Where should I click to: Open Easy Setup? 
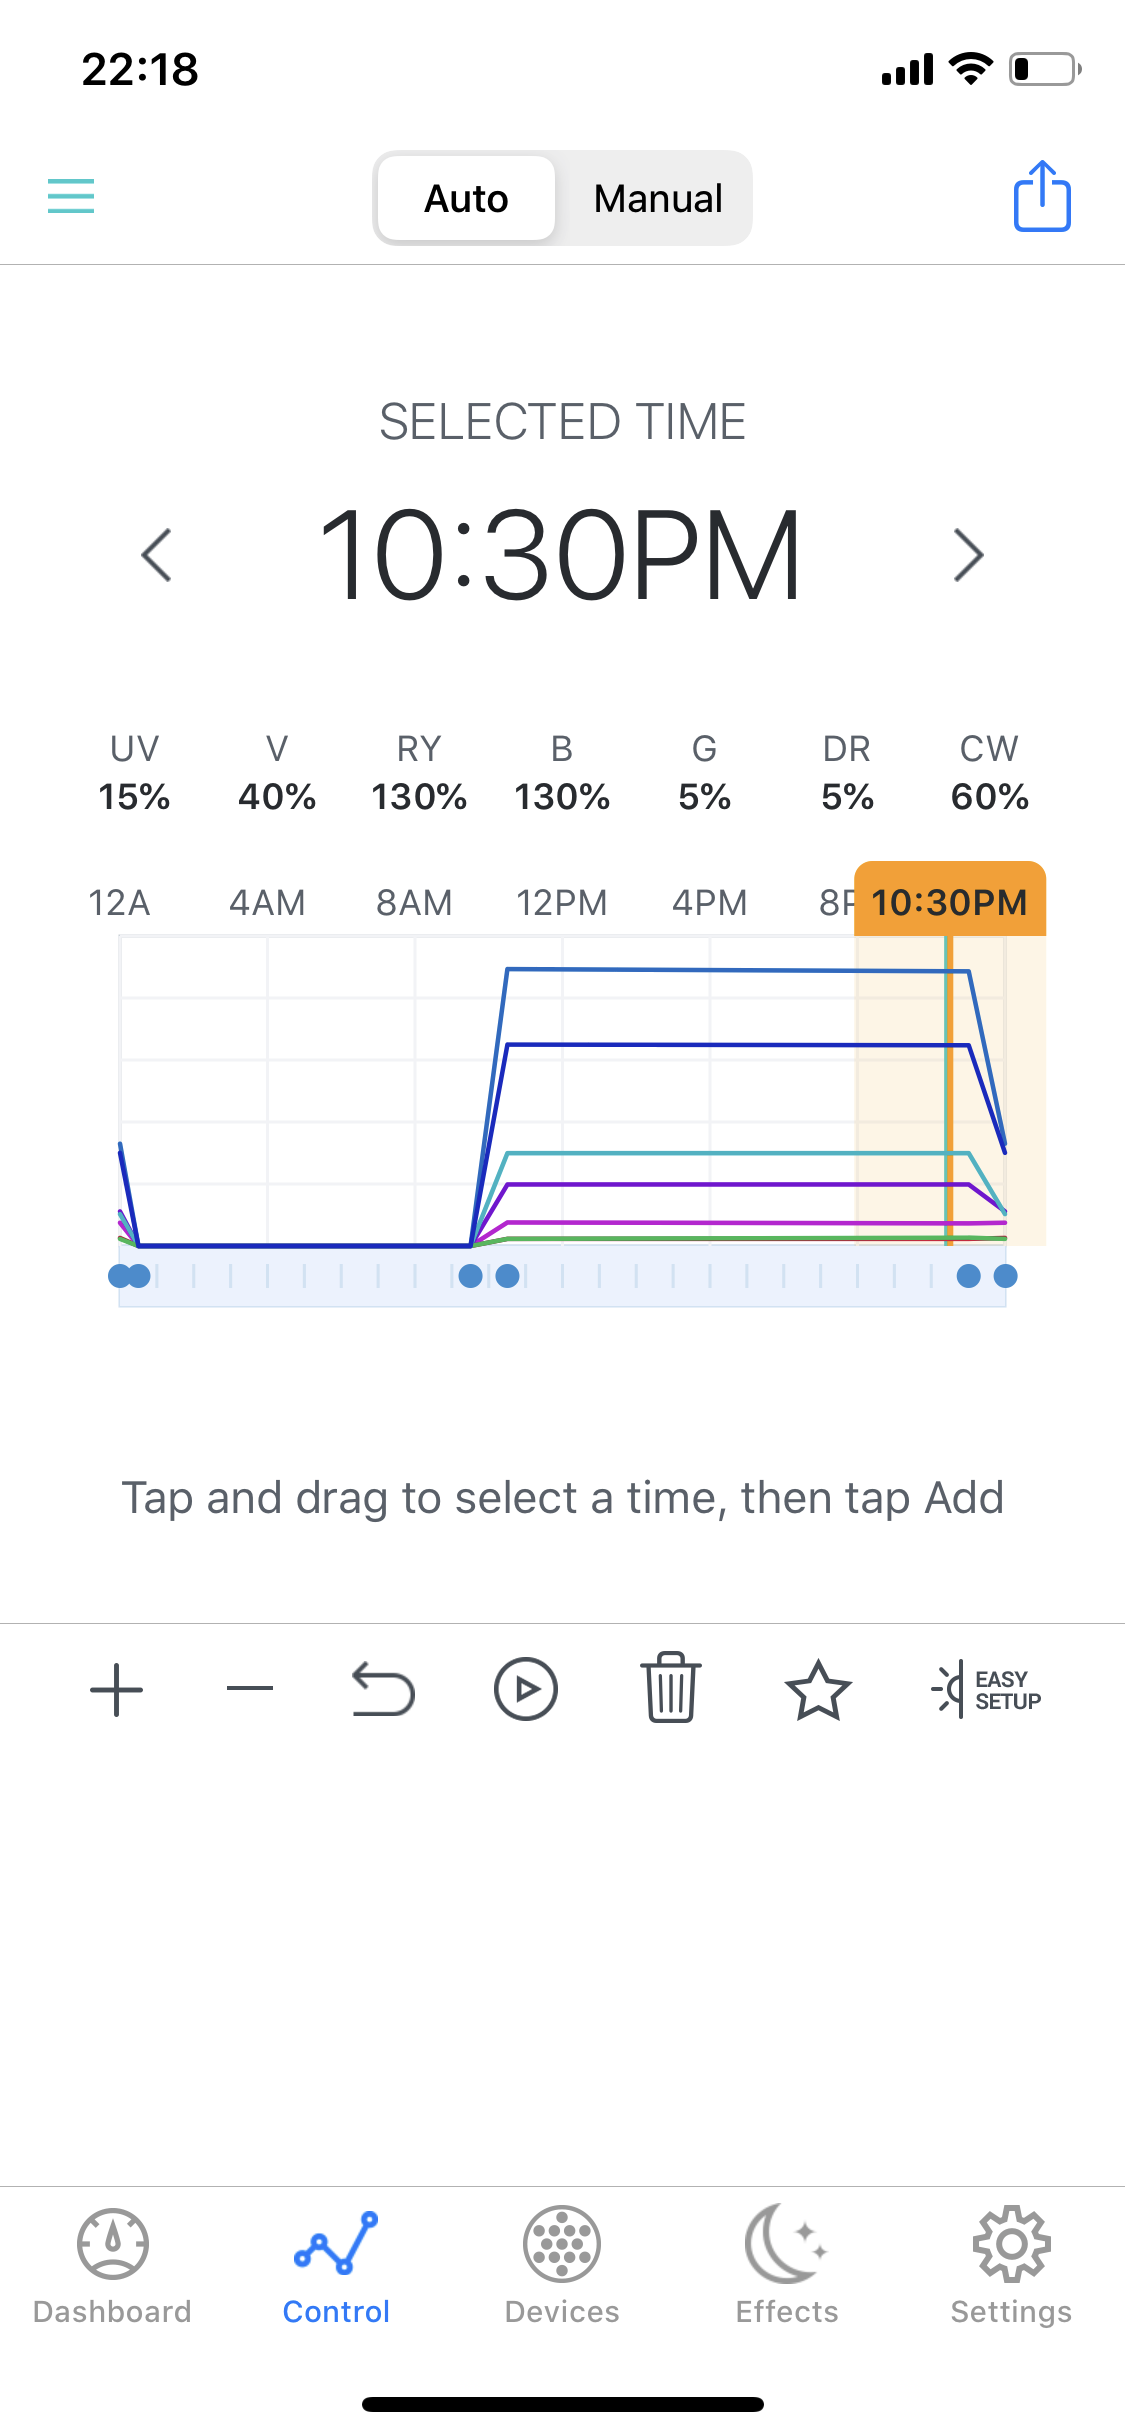tap(987, 1690)
